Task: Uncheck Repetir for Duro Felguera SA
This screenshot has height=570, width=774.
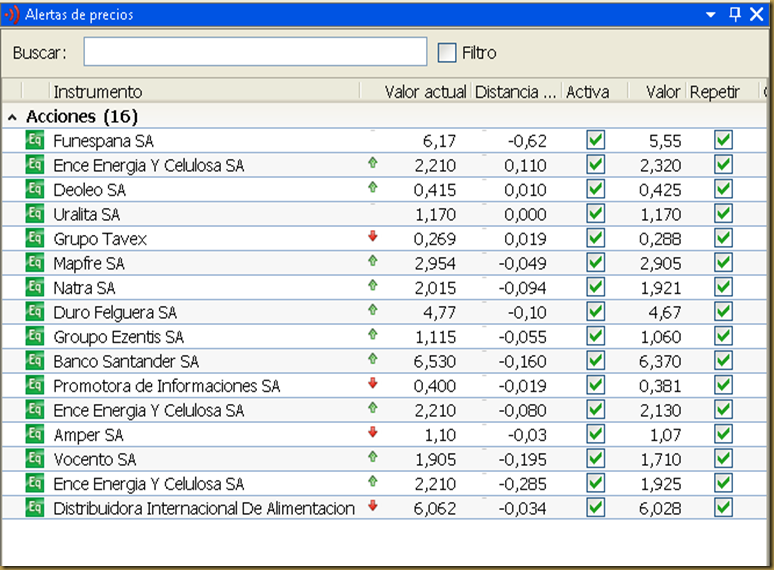Action: point(723,312)
